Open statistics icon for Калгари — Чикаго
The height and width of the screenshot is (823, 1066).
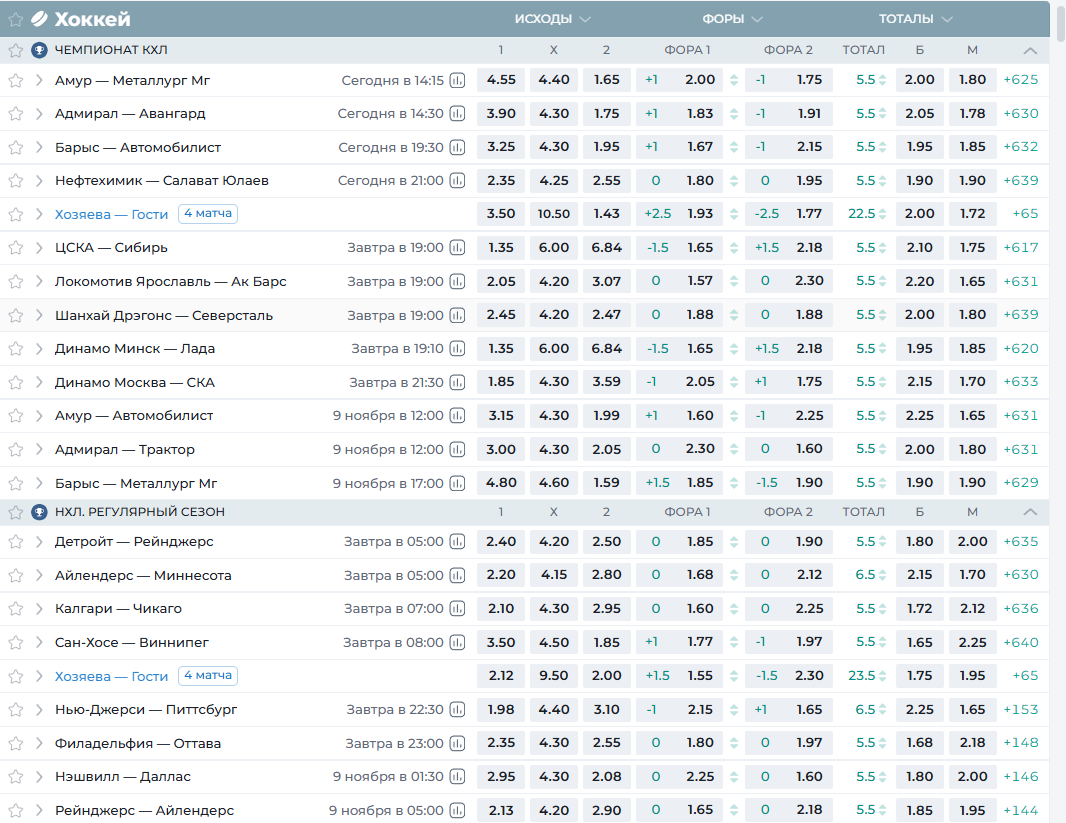[x=458, y=609]
